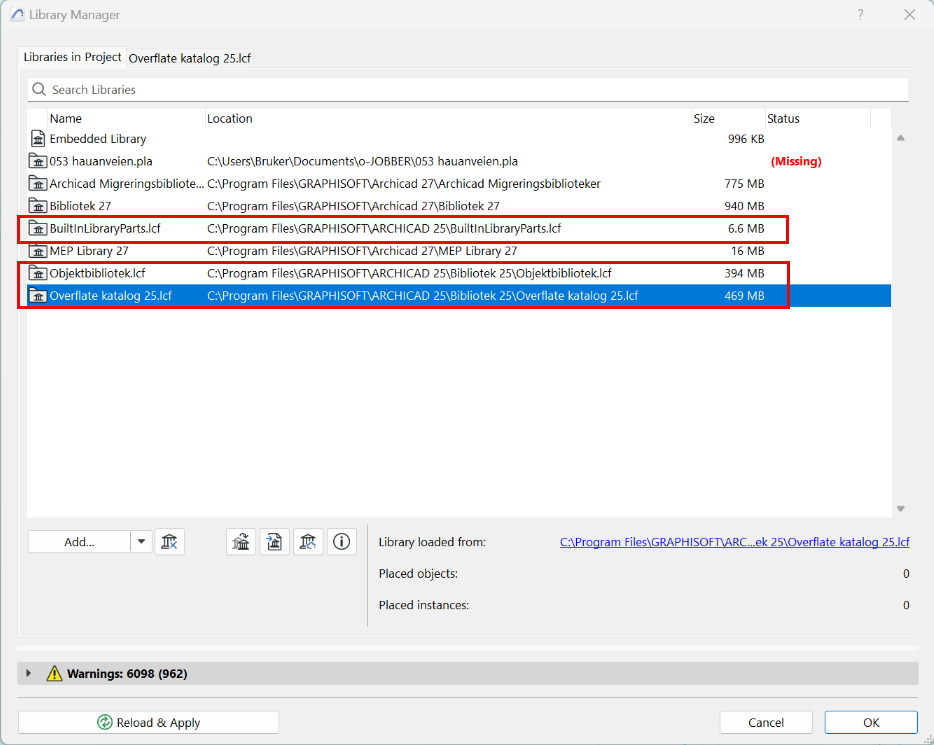Viewport: 934px width, 745px height.
Task: Click the Embedded Library row icon
Action: 38,139
